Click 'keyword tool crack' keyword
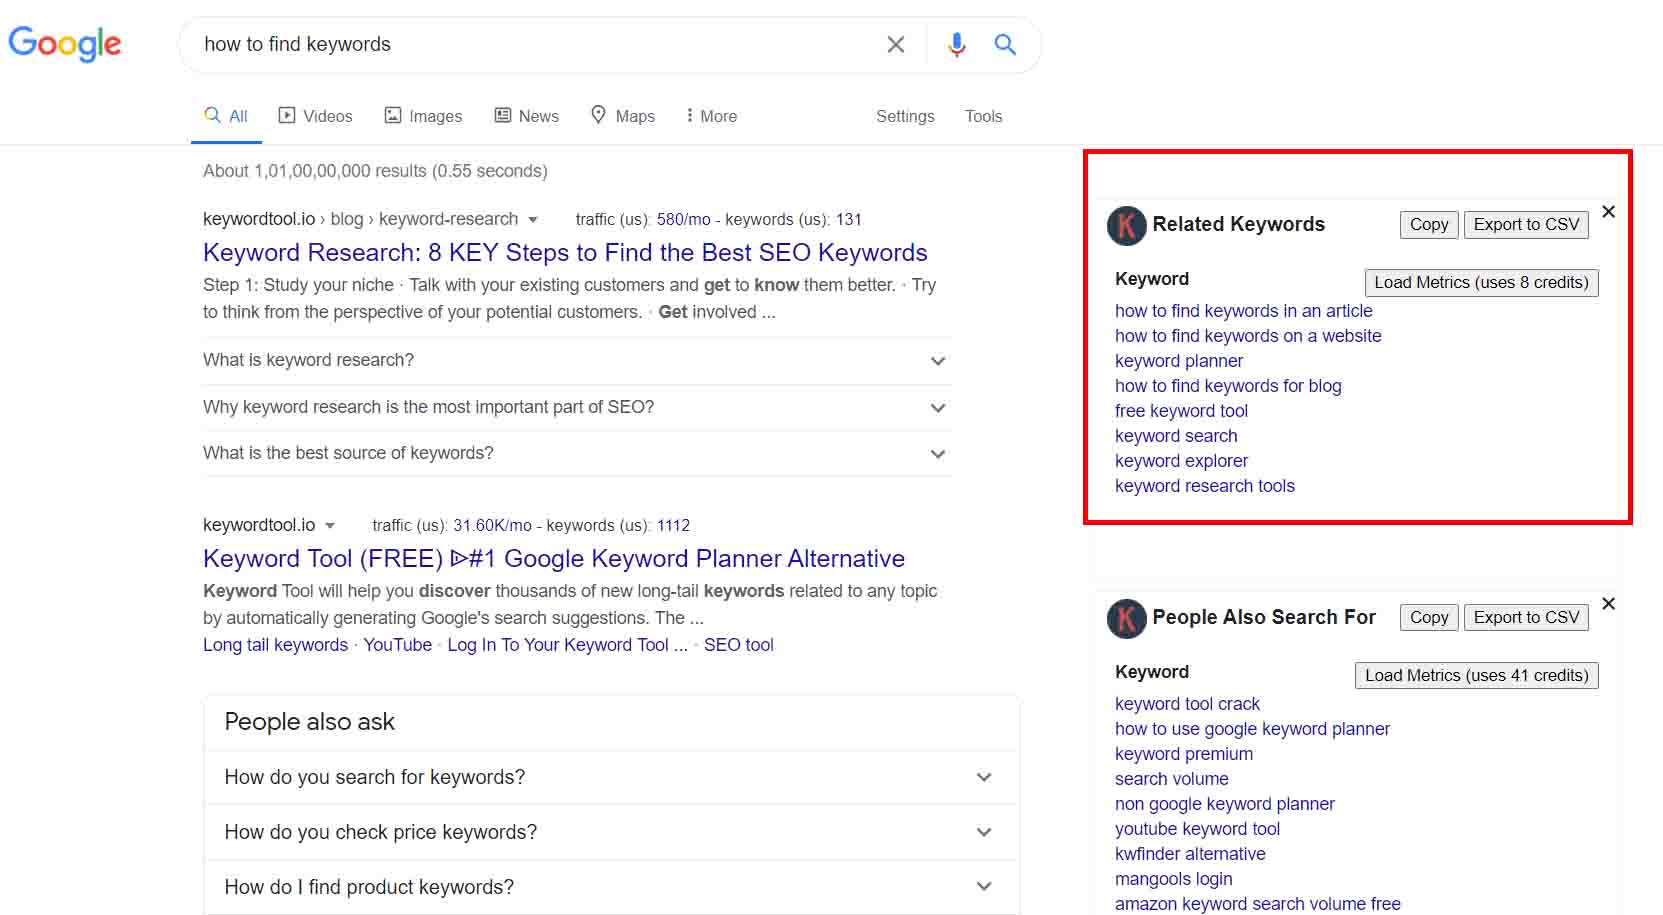The width and height of the screenshot is (1663, 915). pos(1187,704)
